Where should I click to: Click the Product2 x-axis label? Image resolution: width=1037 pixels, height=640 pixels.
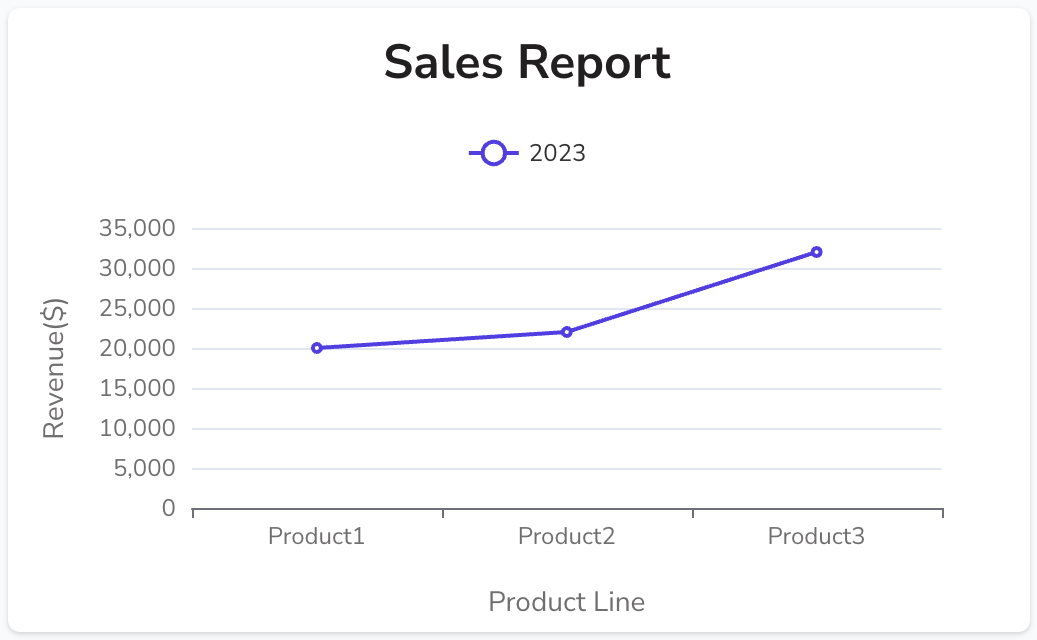point(566,536)
